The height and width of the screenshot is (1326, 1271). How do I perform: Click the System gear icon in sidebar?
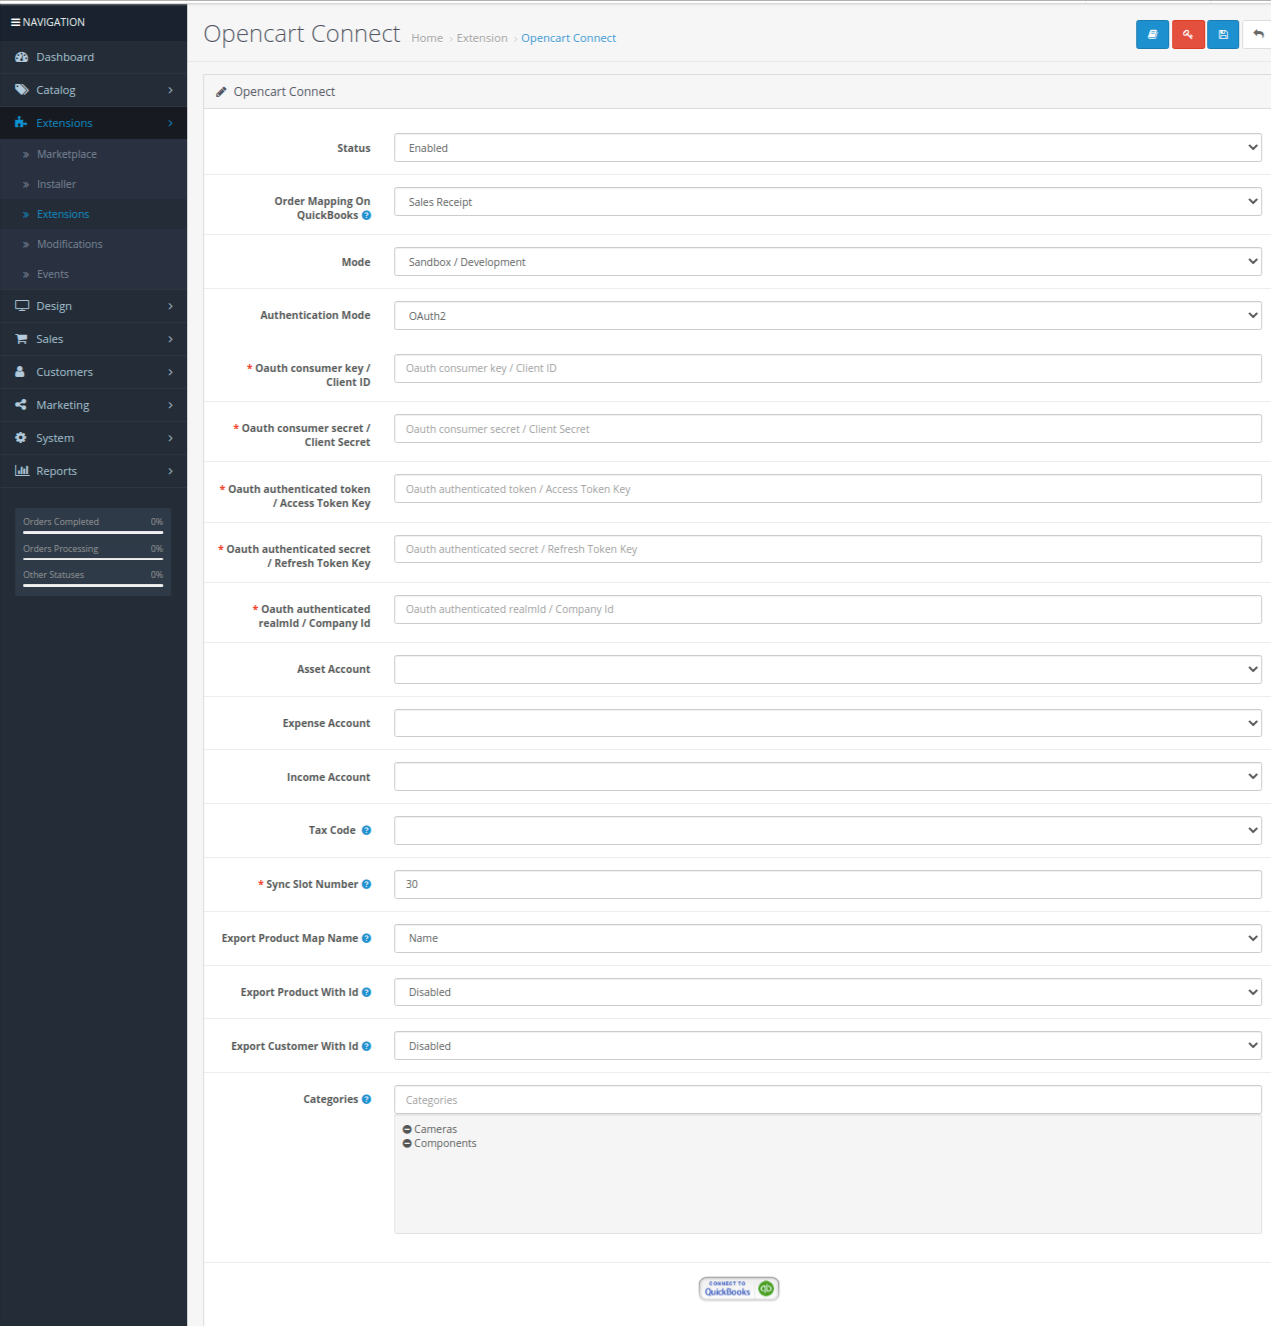click(x=21, y=438)
